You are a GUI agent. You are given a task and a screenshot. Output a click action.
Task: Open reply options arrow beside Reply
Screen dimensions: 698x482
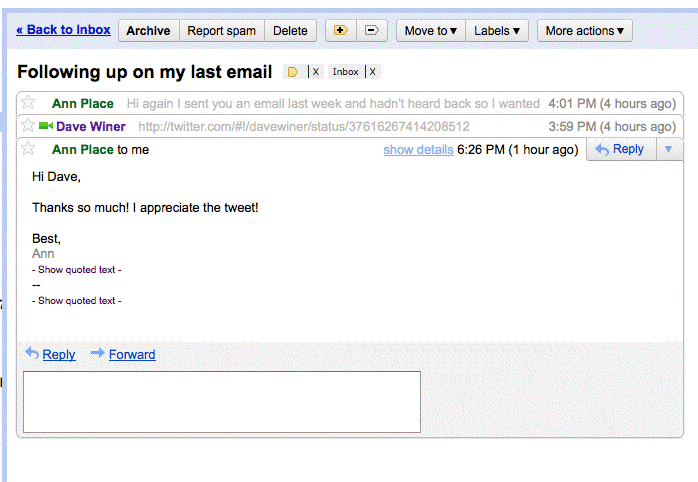(x=669, y=149)
